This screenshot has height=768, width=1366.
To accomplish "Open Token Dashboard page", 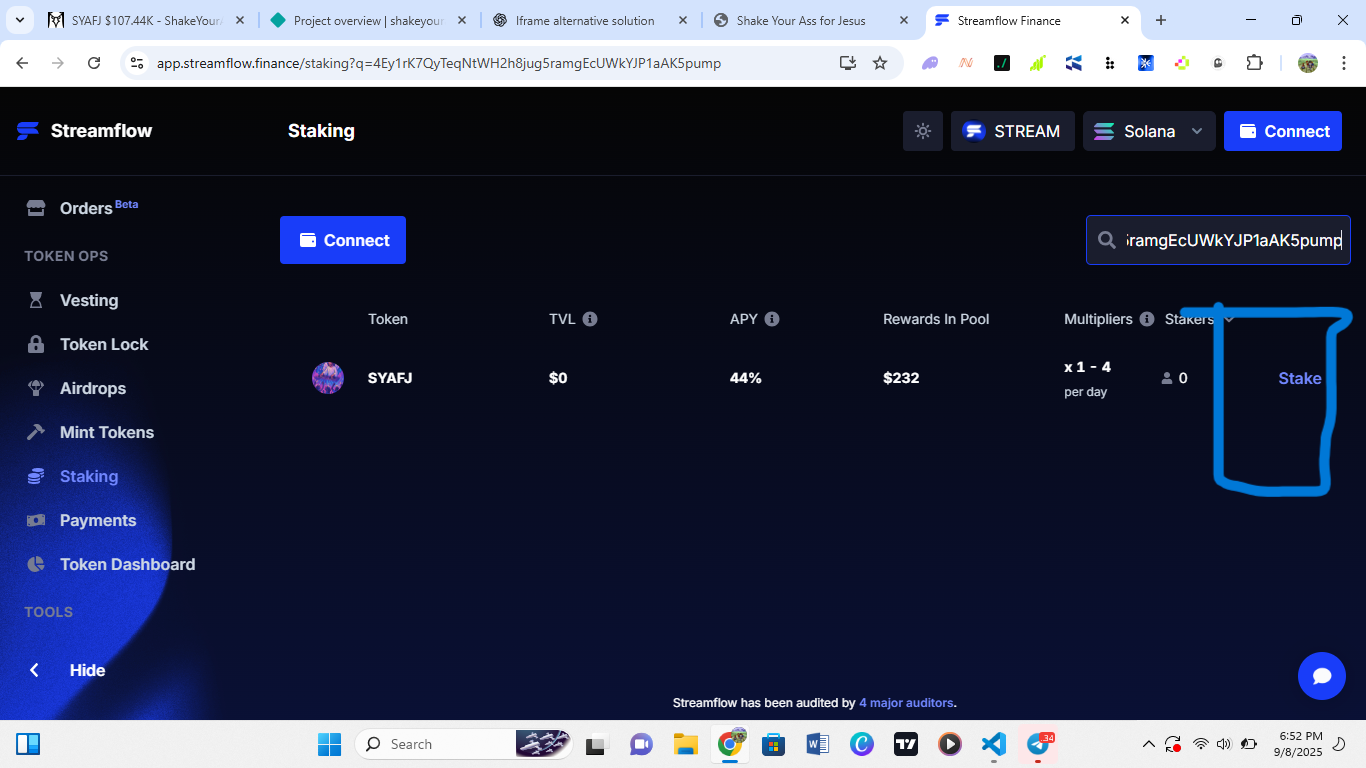I will (127, 564).
